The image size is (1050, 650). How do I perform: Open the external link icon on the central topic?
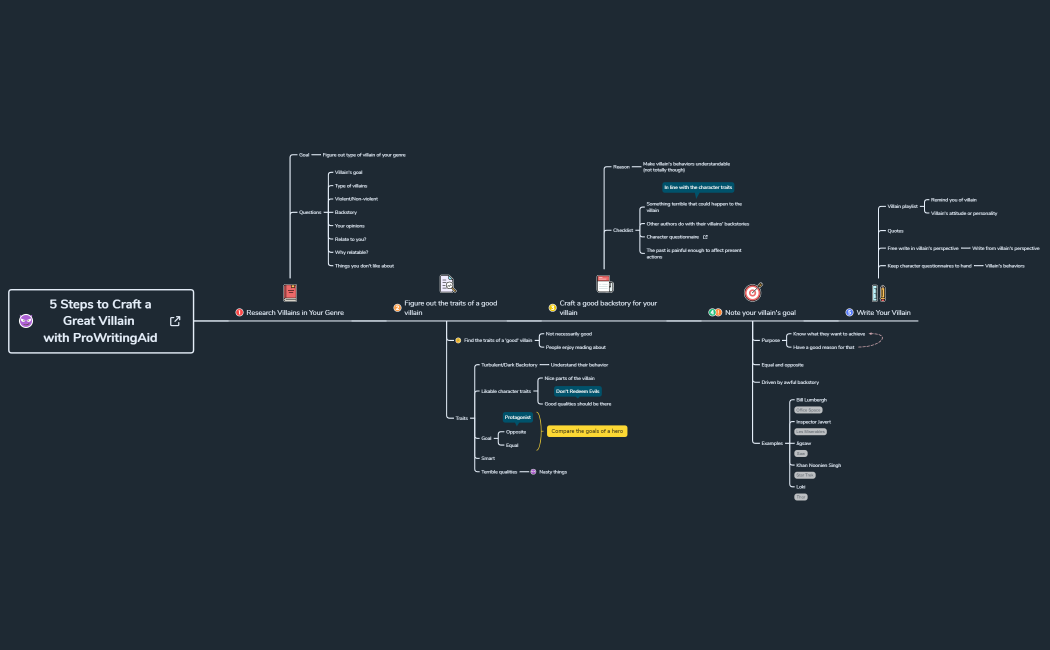pos(176,321)
